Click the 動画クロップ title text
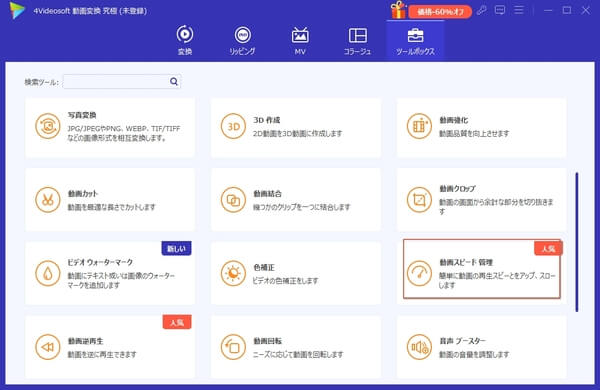The width and height of the screenshot is (600, 390). [457, 189]
